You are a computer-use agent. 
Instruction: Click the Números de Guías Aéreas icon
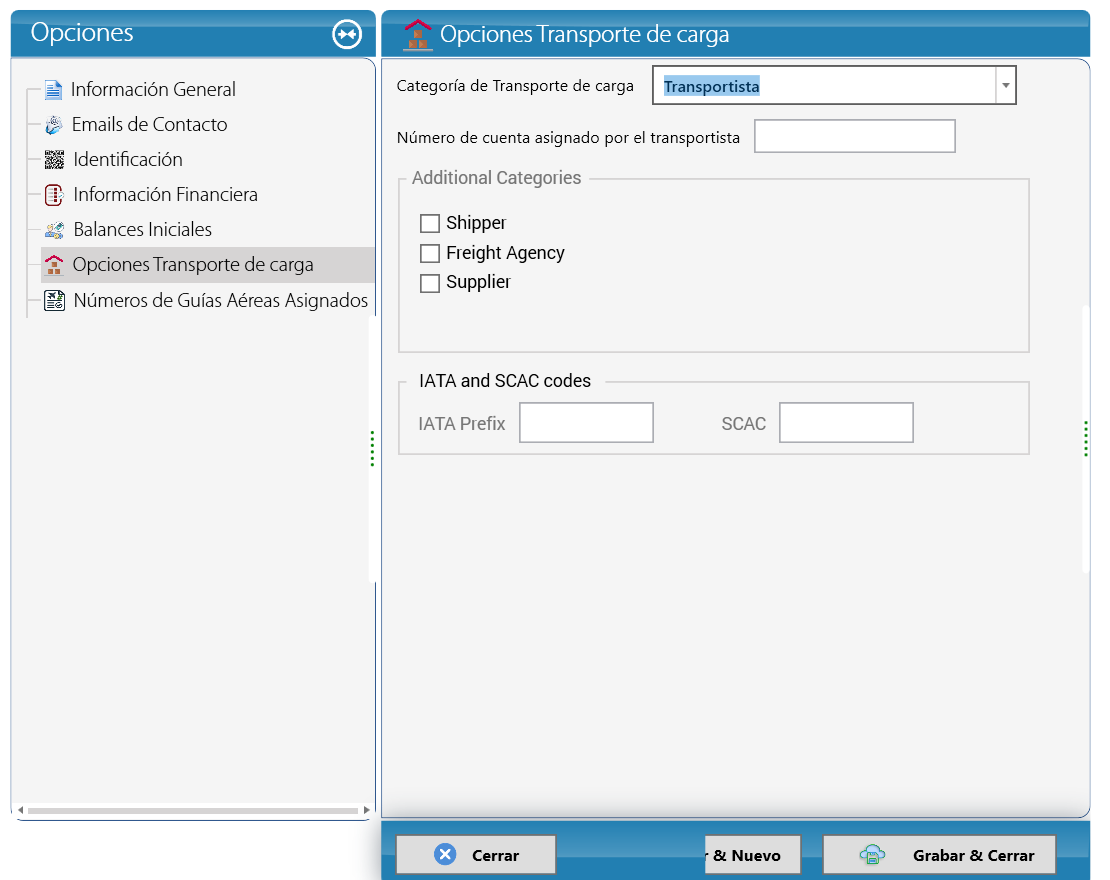point(54,300)
